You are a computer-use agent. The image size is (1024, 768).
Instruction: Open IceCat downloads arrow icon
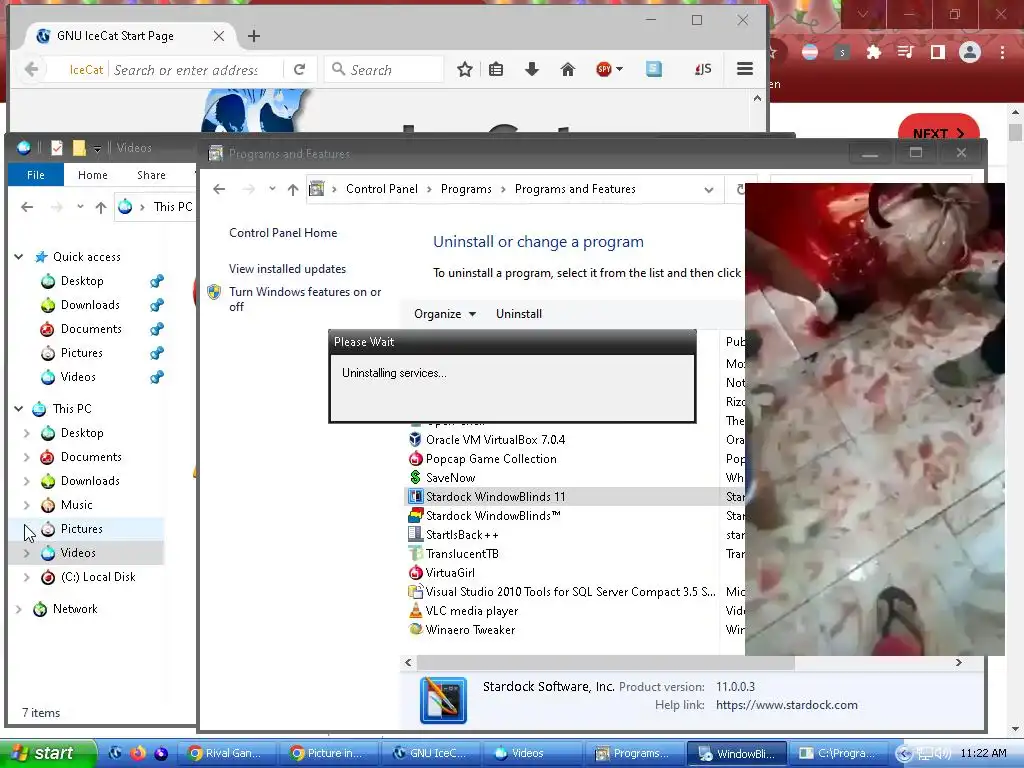pyautogui.click(x=532, y=69)
